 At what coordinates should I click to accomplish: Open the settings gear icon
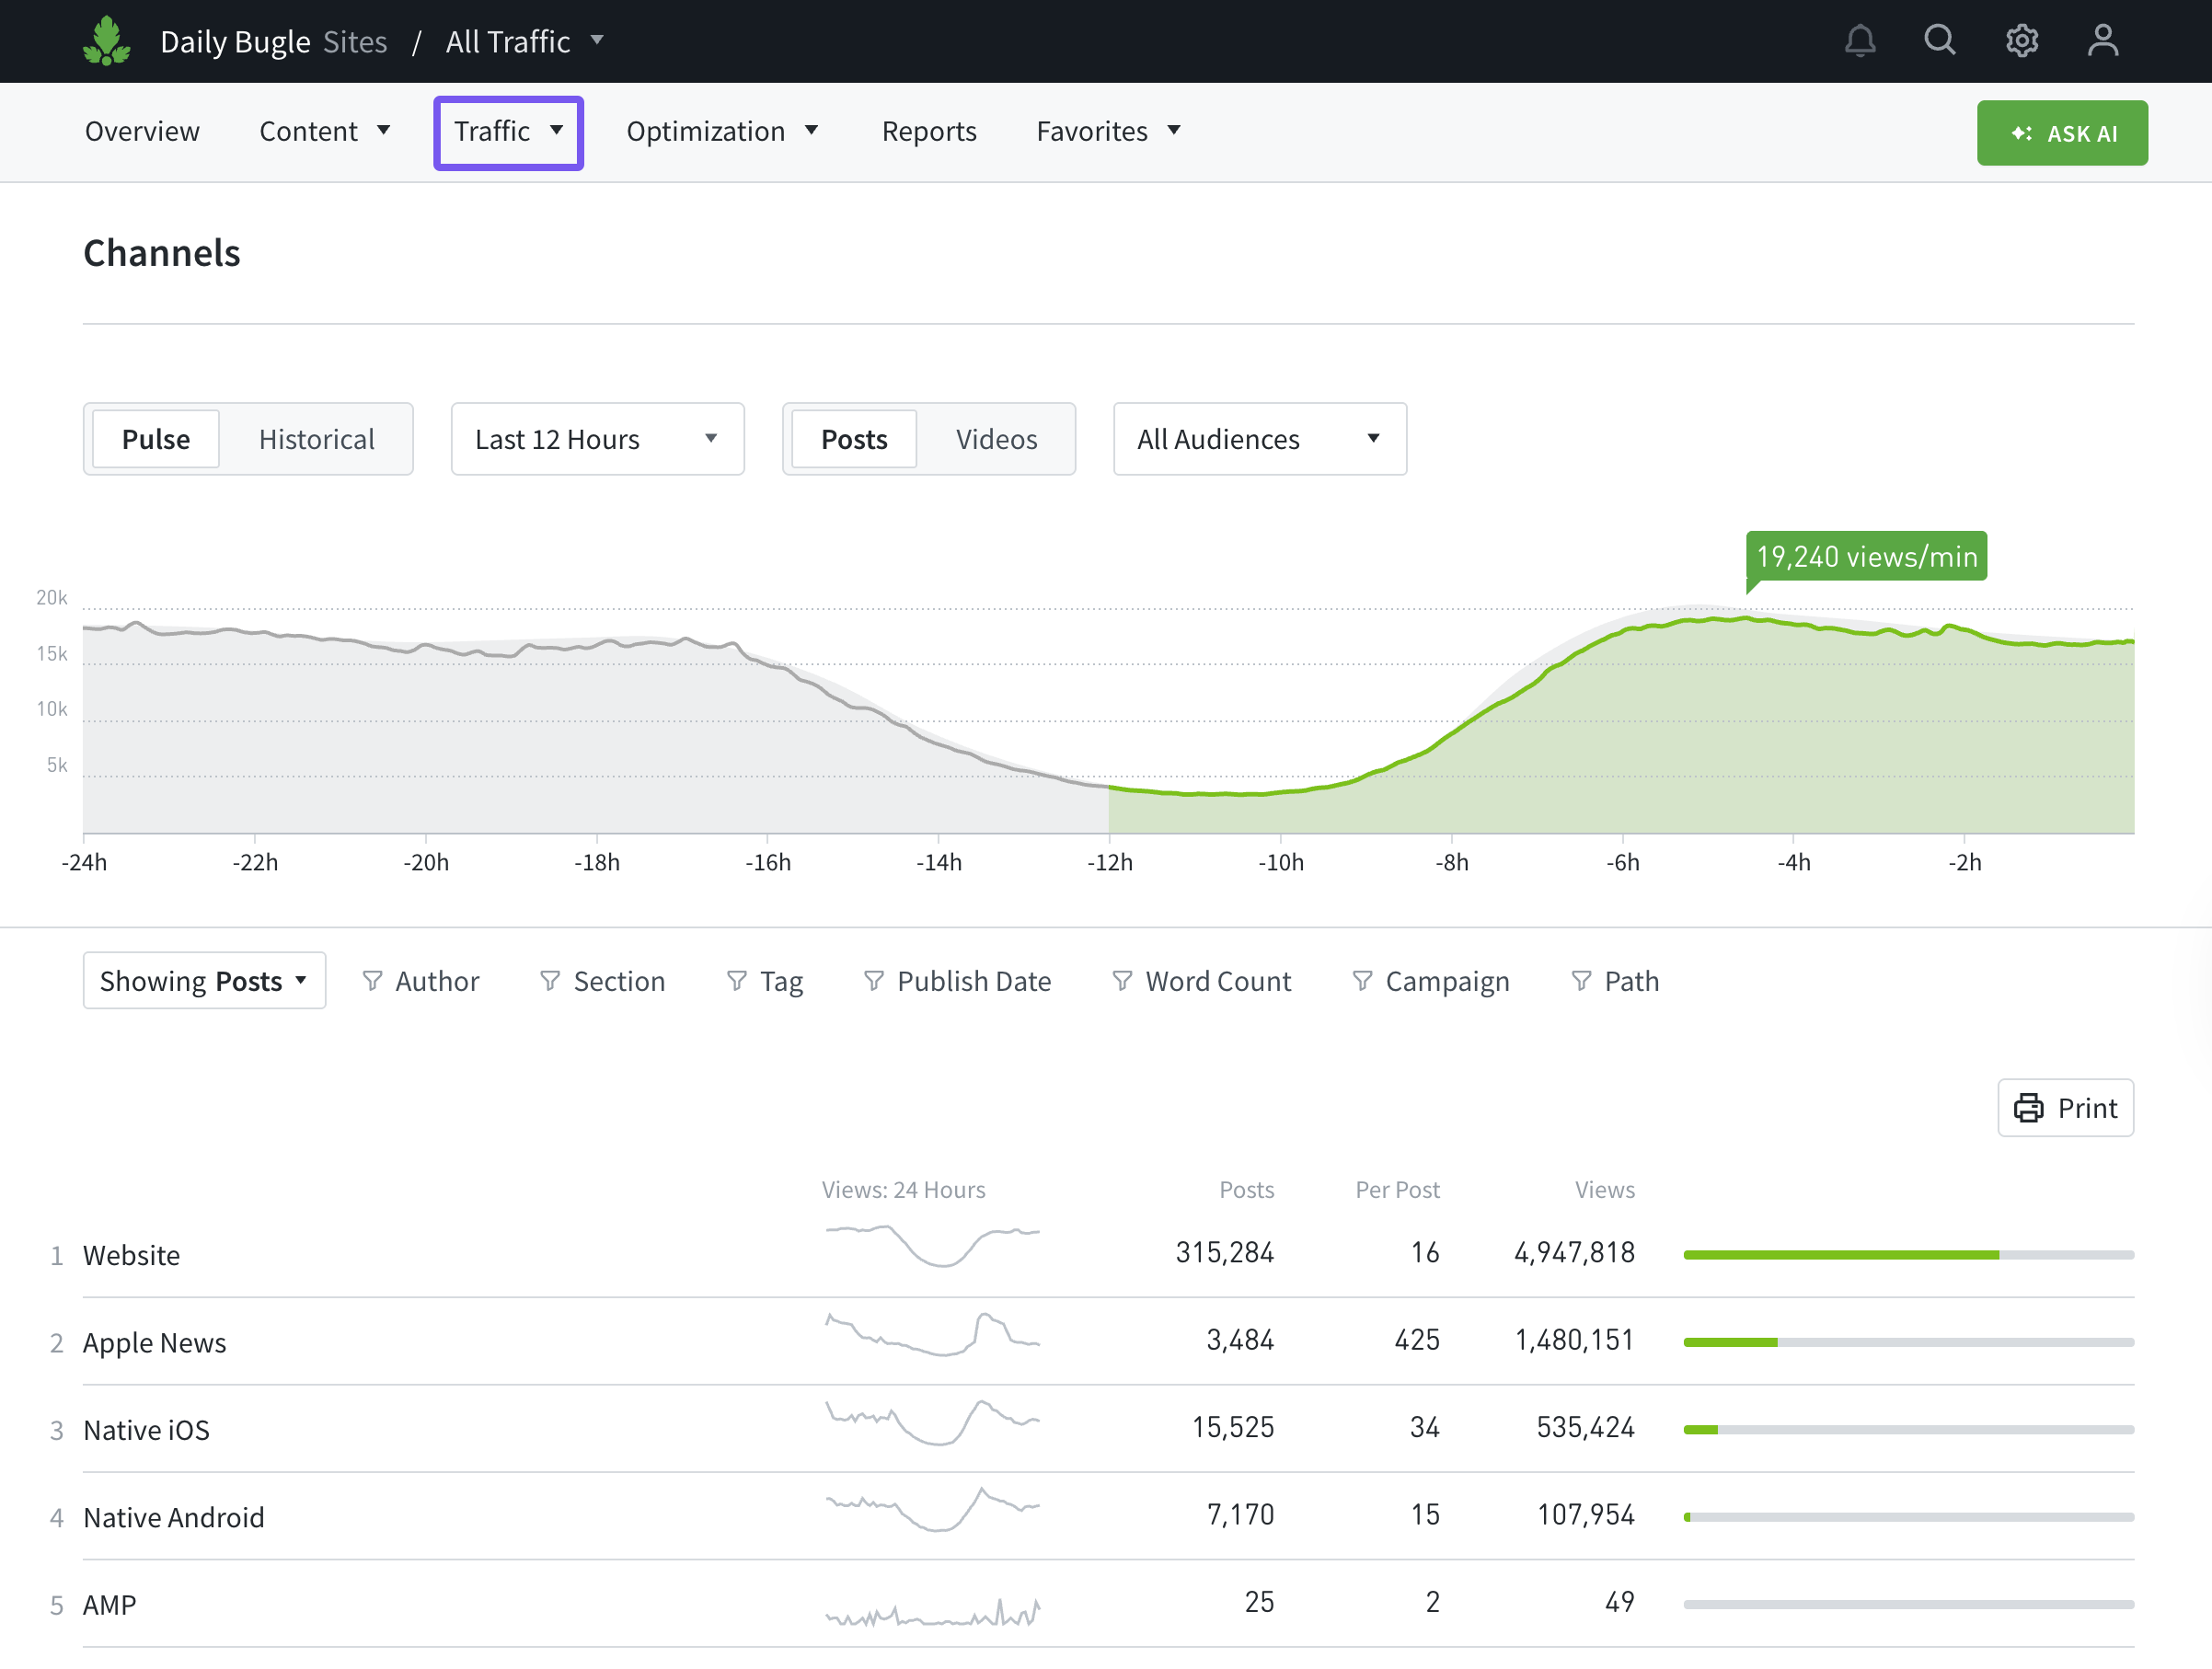[2021, 41]
